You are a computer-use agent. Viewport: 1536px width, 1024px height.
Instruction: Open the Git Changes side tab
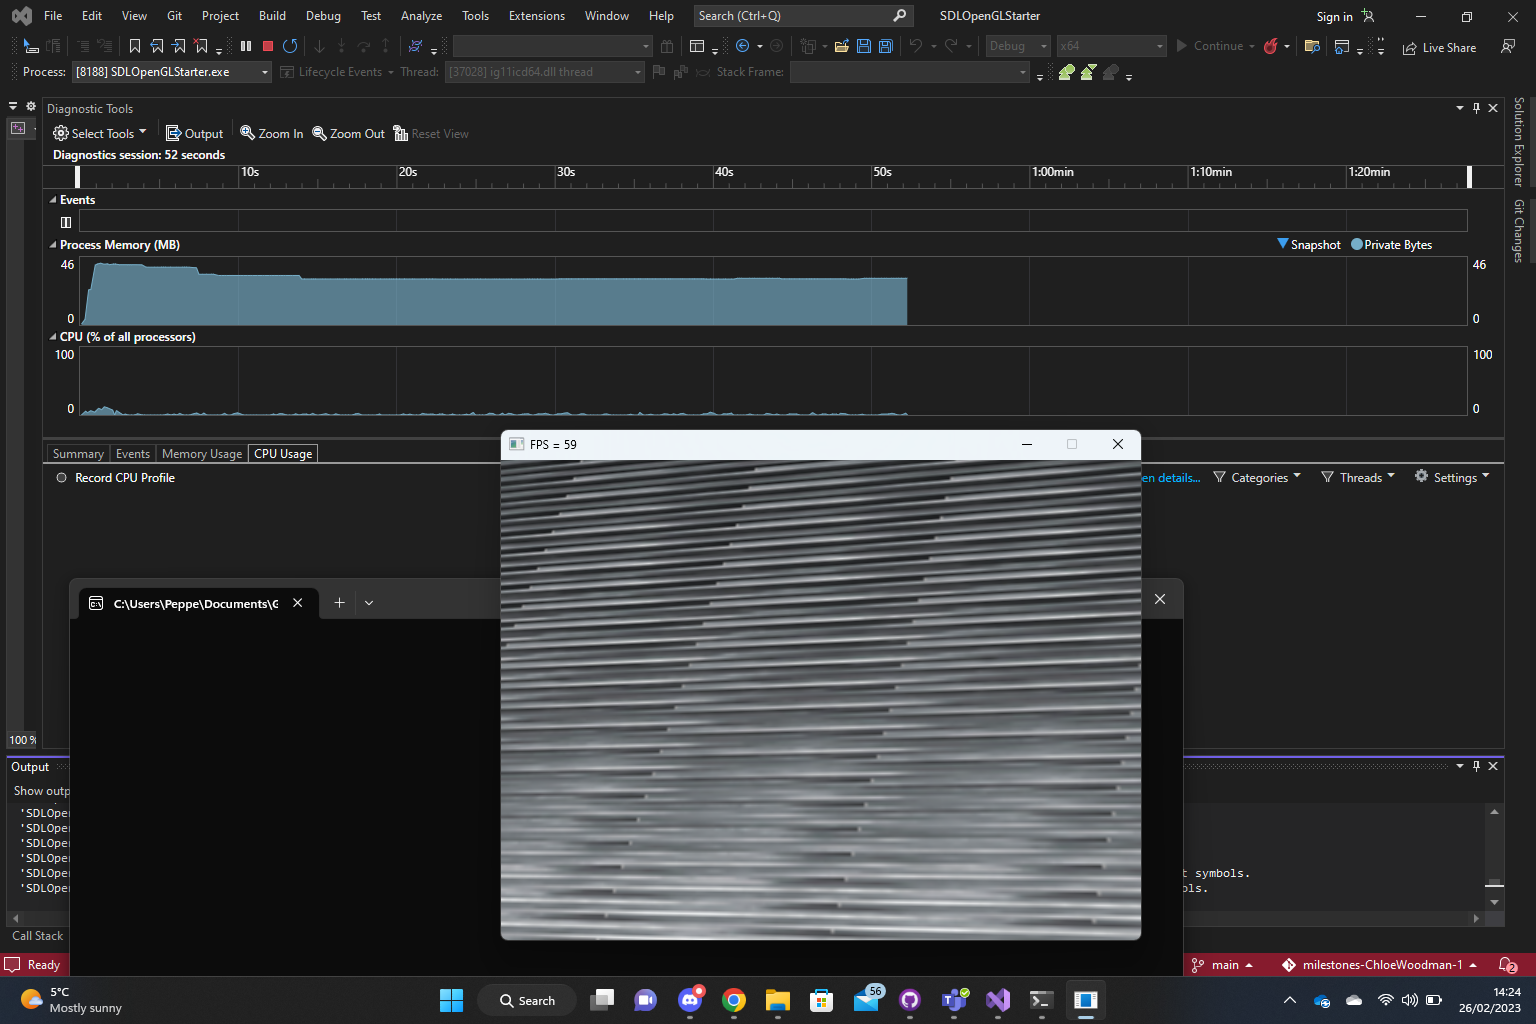click(x=1519, y=231)
